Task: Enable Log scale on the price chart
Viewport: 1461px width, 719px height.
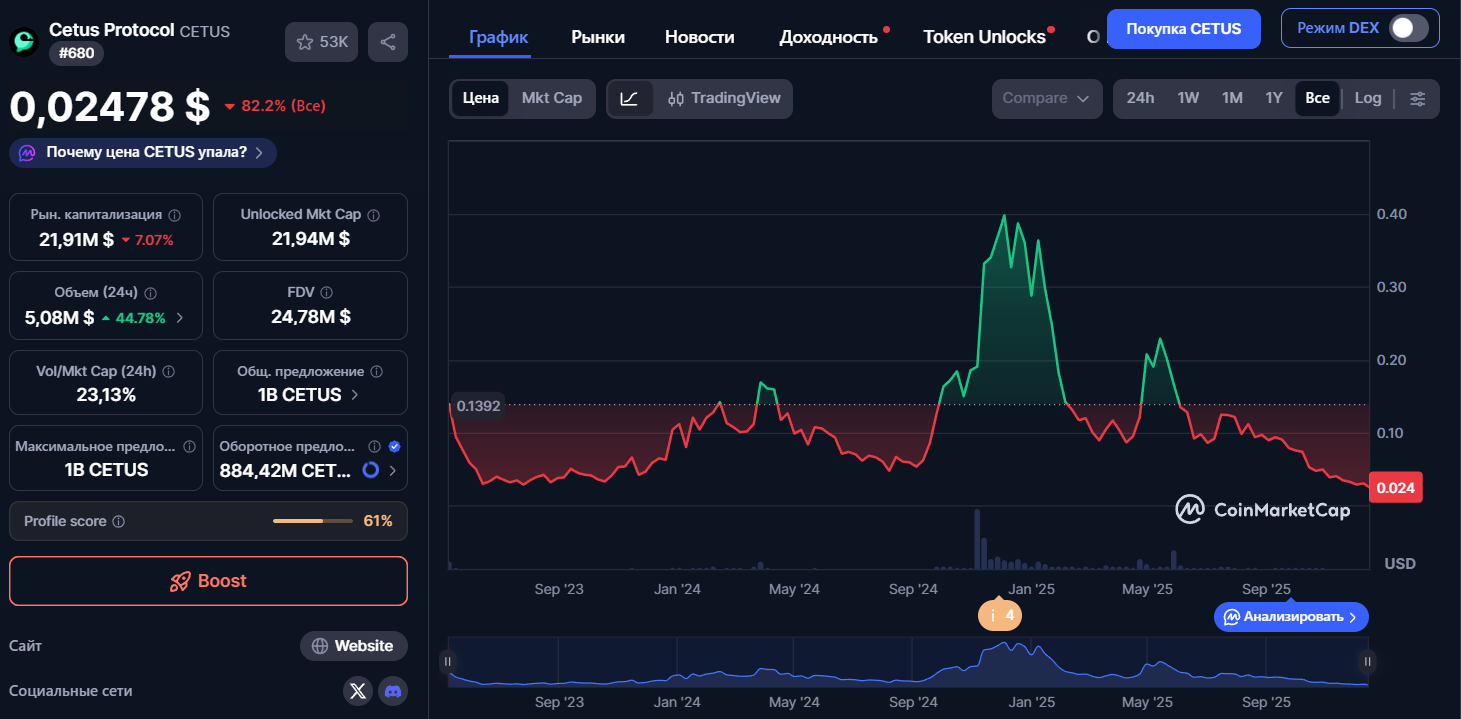Action: pyautogui.click(x=1367, y=98)
